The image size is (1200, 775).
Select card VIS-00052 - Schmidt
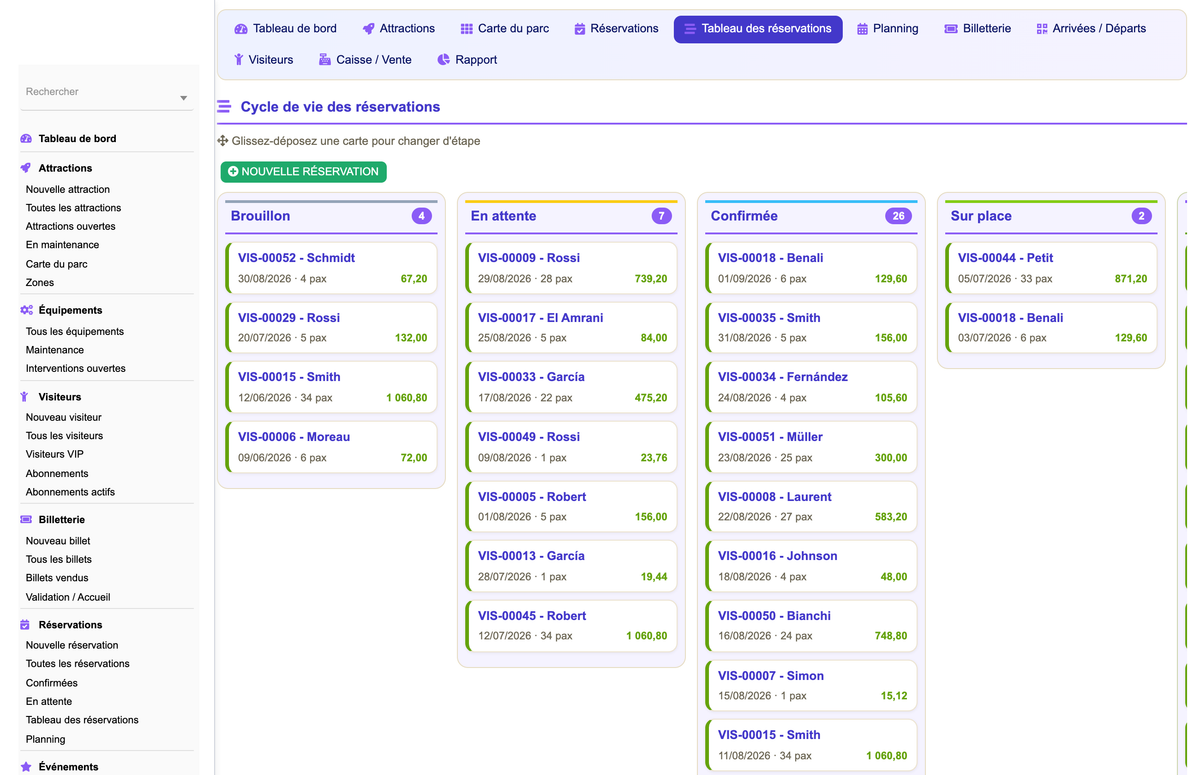click(332, 268)
